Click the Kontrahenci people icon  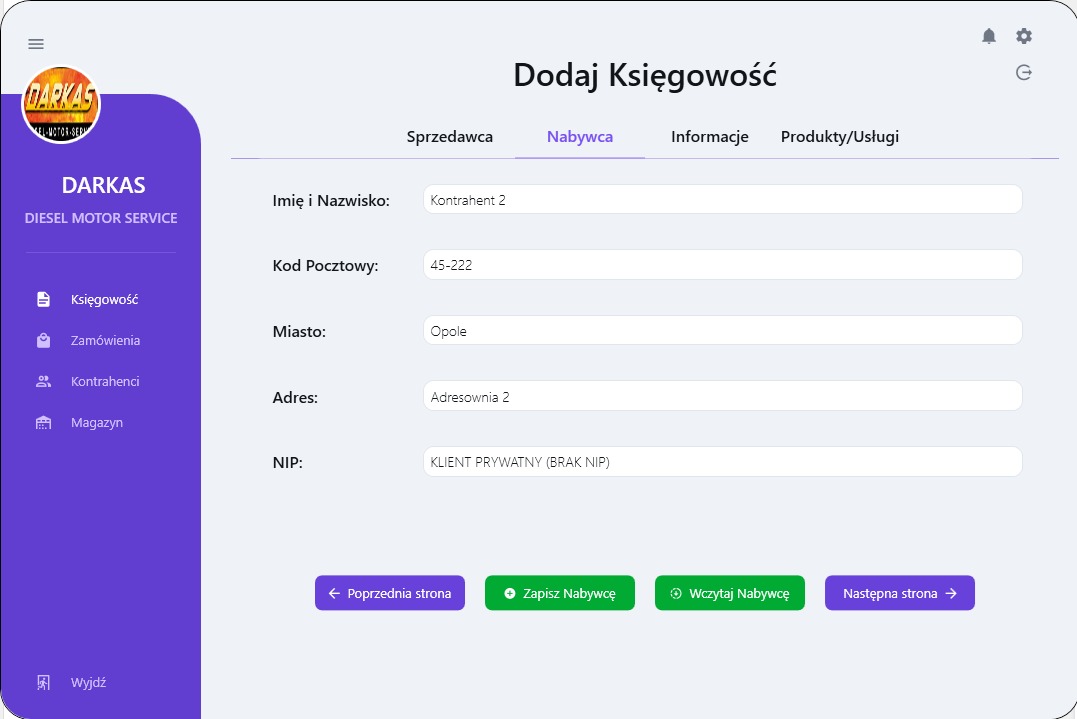tap(43, 381)
